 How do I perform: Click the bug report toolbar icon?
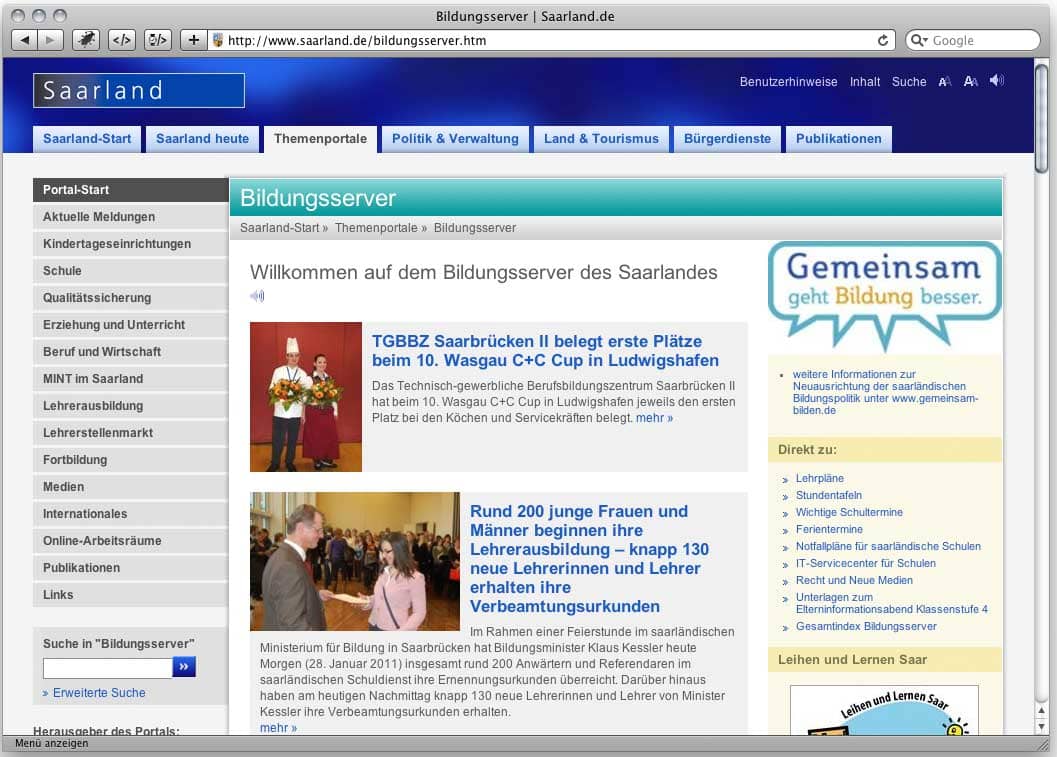(x=87, y=40)
